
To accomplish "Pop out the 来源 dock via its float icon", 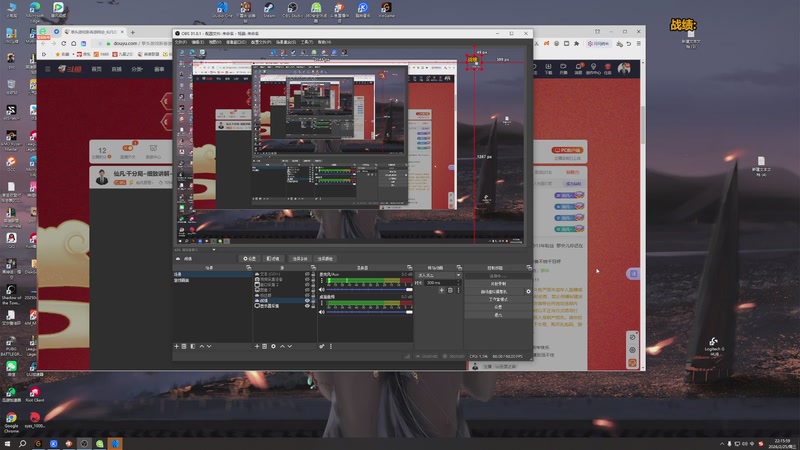I will click(313, 267).
